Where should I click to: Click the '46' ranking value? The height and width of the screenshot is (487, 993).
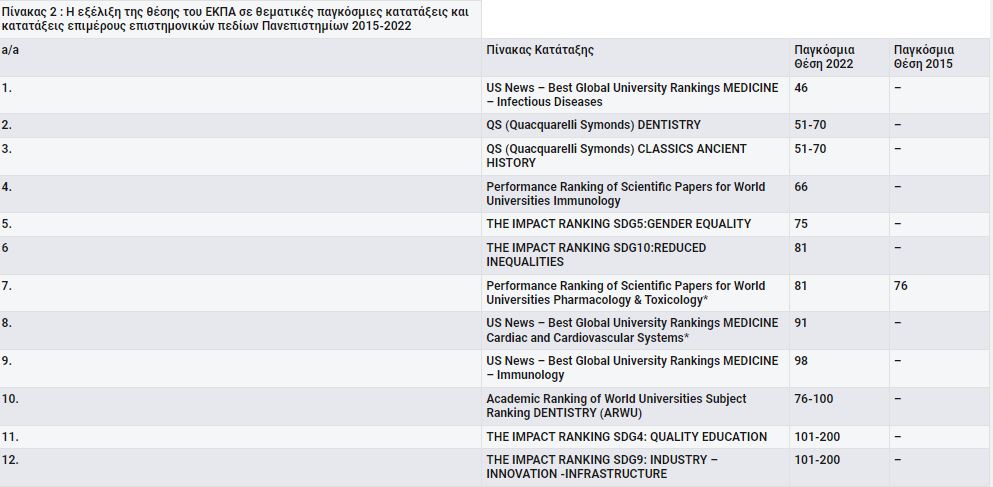[801, 88]
